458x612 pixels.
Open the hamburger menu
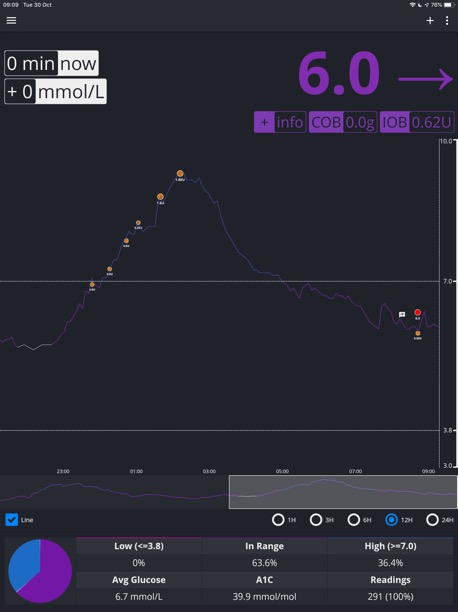pyautogui.click(x=11, y=20)
